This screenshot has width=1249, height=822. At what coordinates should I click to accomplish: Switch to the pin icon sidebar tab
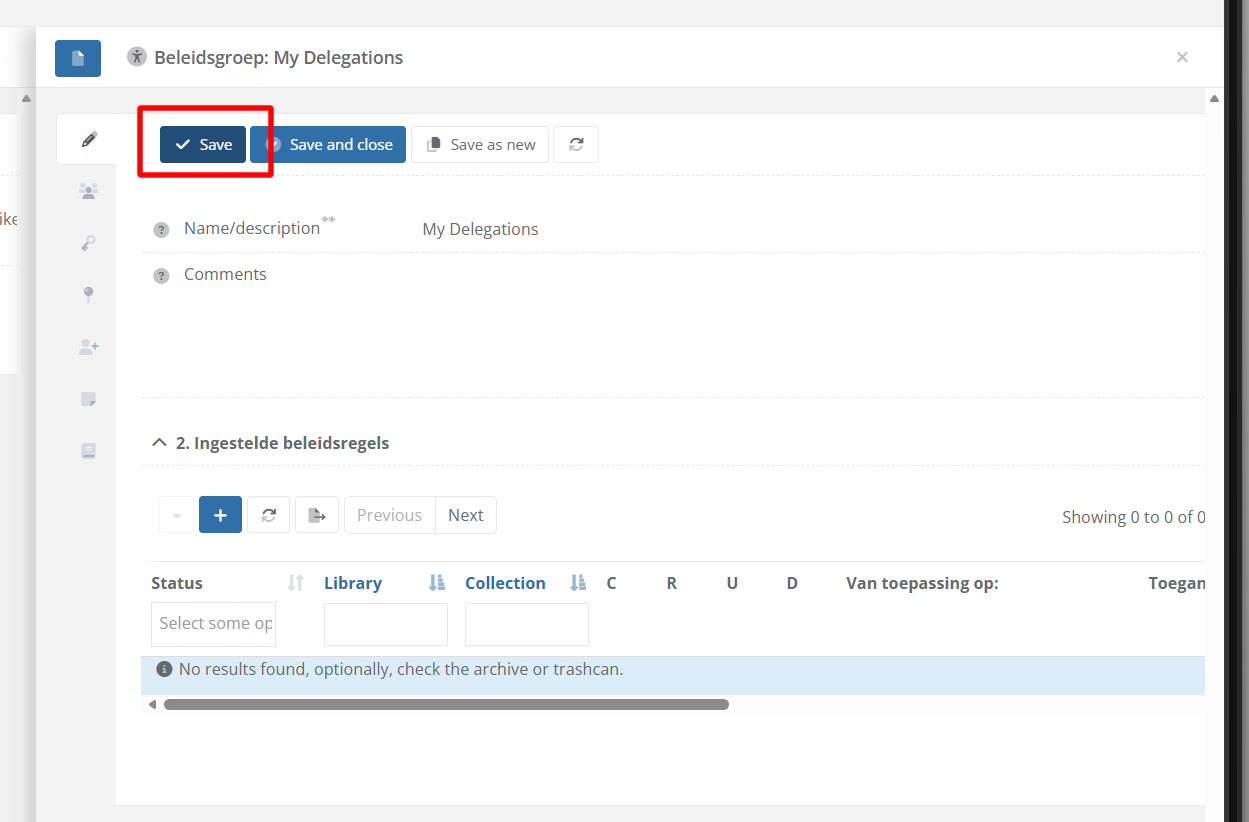(89, 294)
